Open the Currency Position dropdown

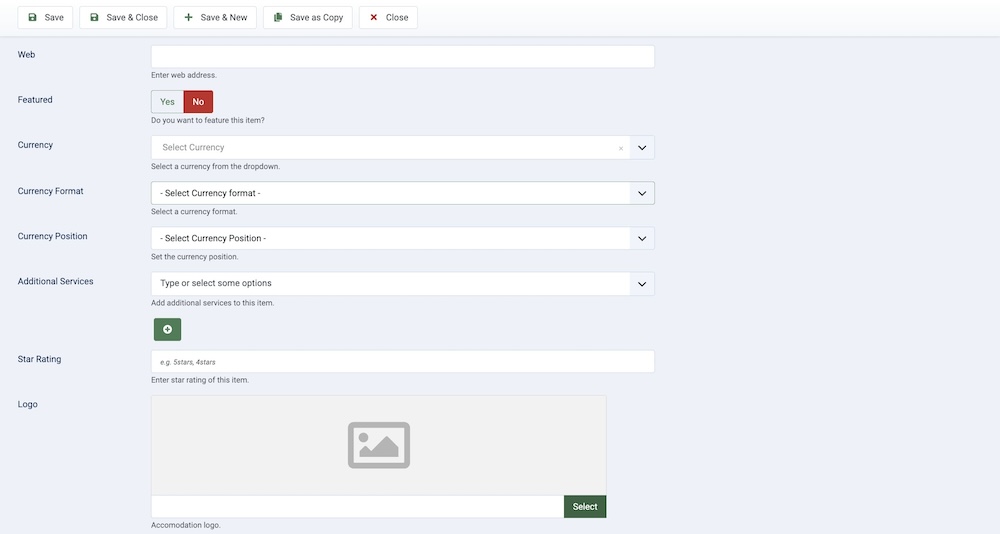(402, 238)
